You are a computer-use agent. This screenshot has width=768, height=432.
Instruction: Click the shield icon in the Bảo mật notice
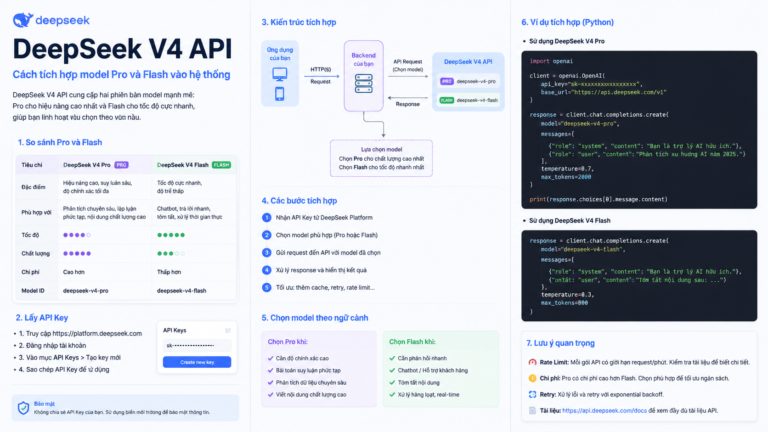coord(23,408)
